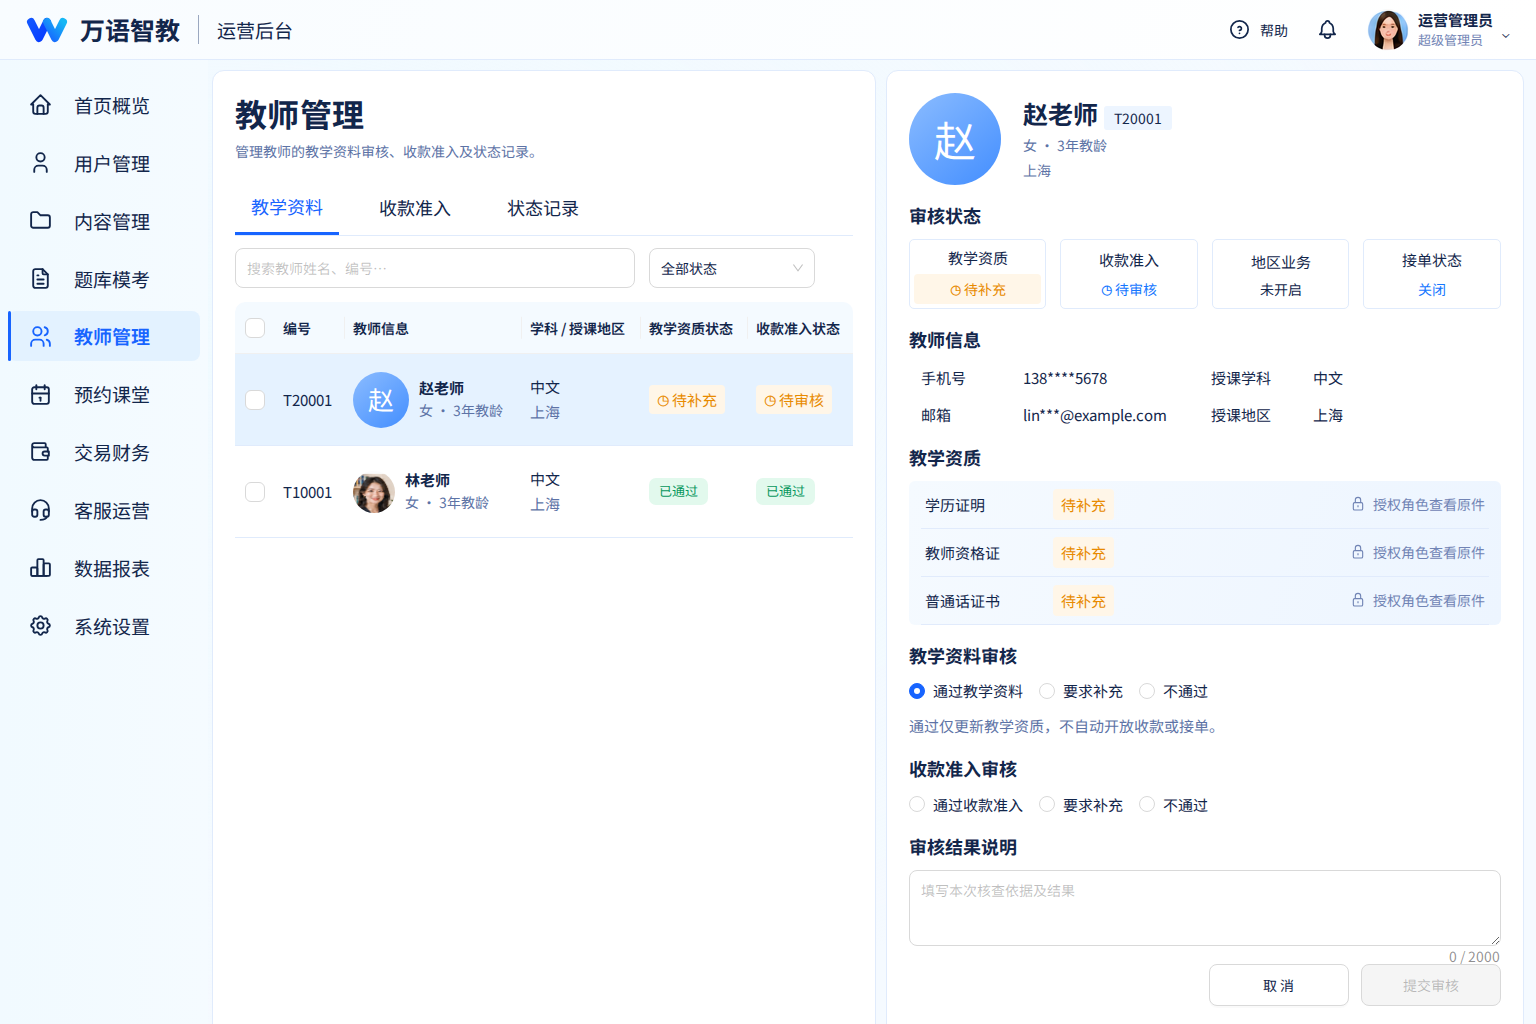Click the calendar icon for 预约课堂
1536x1024 pixels.
tap(40, 395)
